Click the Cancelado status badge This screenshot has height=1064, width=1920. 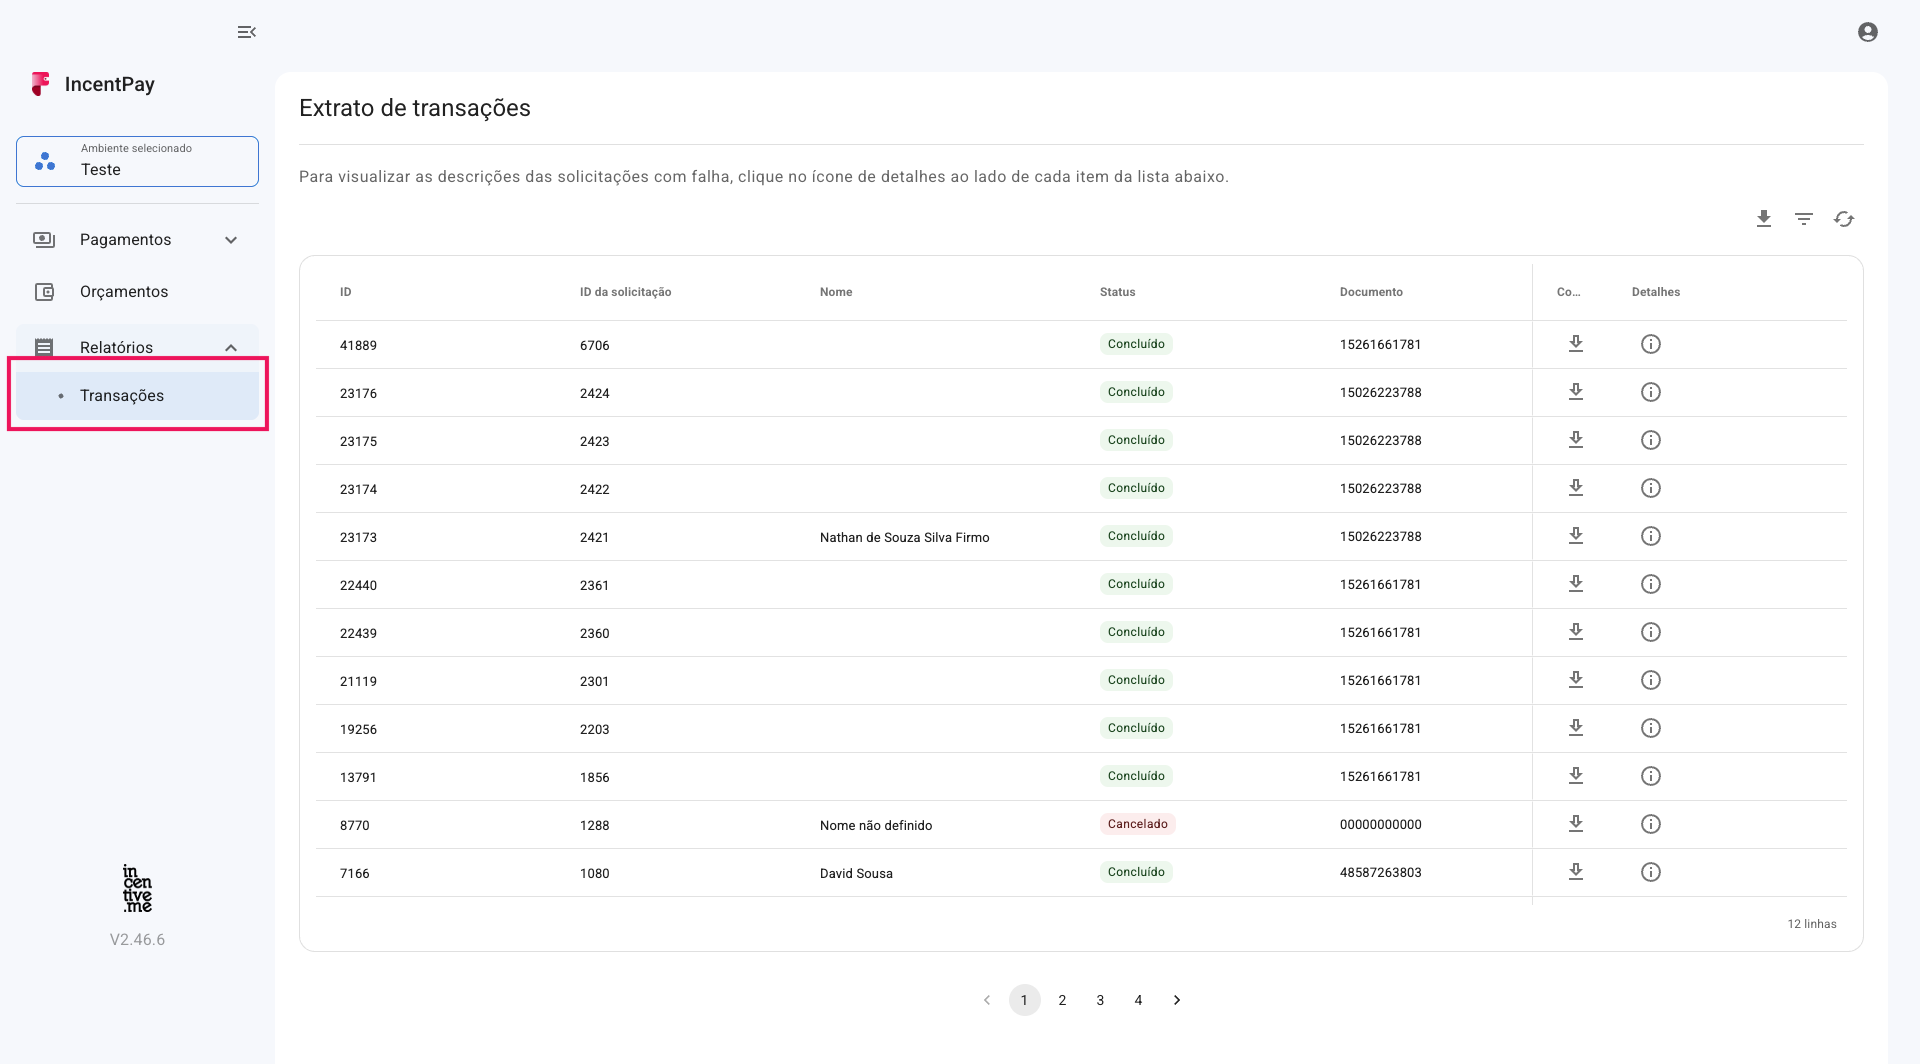(x=1137, y=824)
